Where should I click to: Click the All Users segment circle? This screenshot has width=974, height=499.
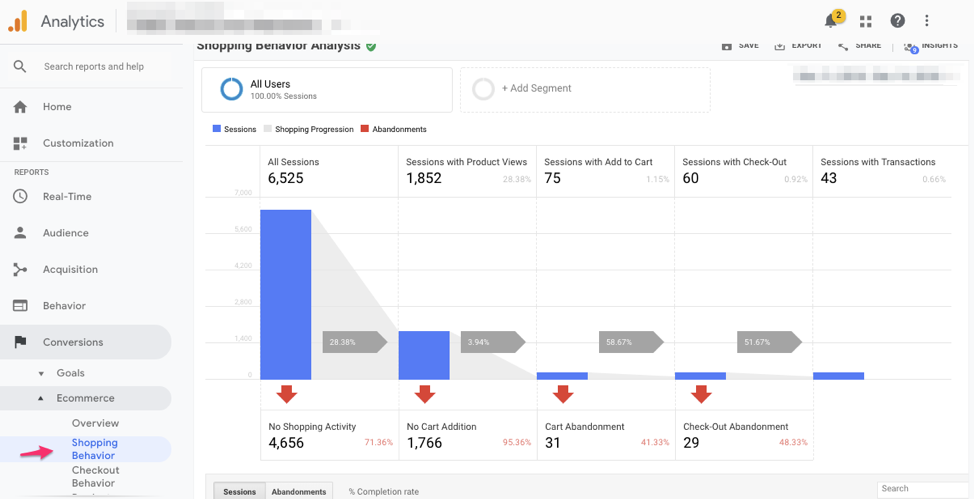pyautogui.click(x=231, y=89)
